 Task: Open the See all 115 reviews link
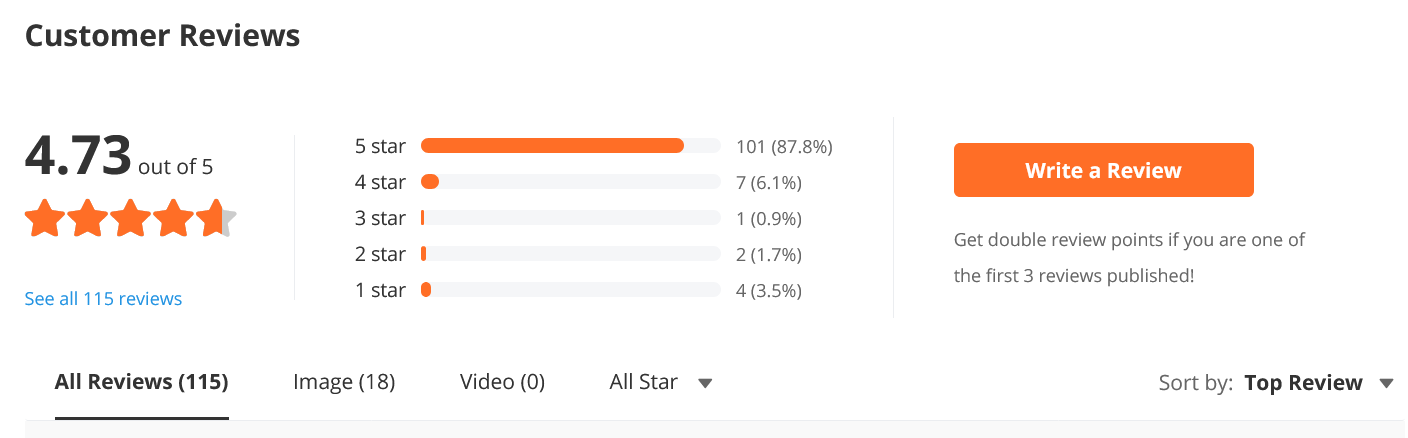pos(103,298)
